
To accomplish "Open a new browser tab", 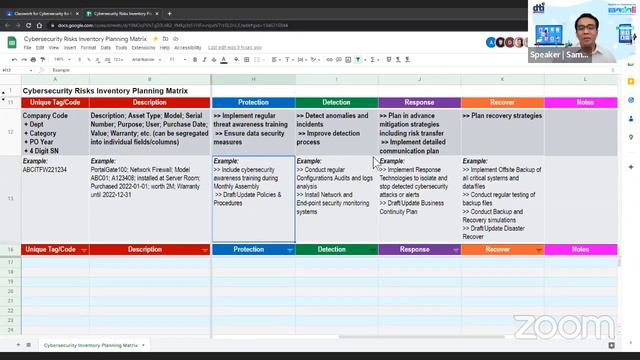I will pyautogui.click(x=169, y=13).
